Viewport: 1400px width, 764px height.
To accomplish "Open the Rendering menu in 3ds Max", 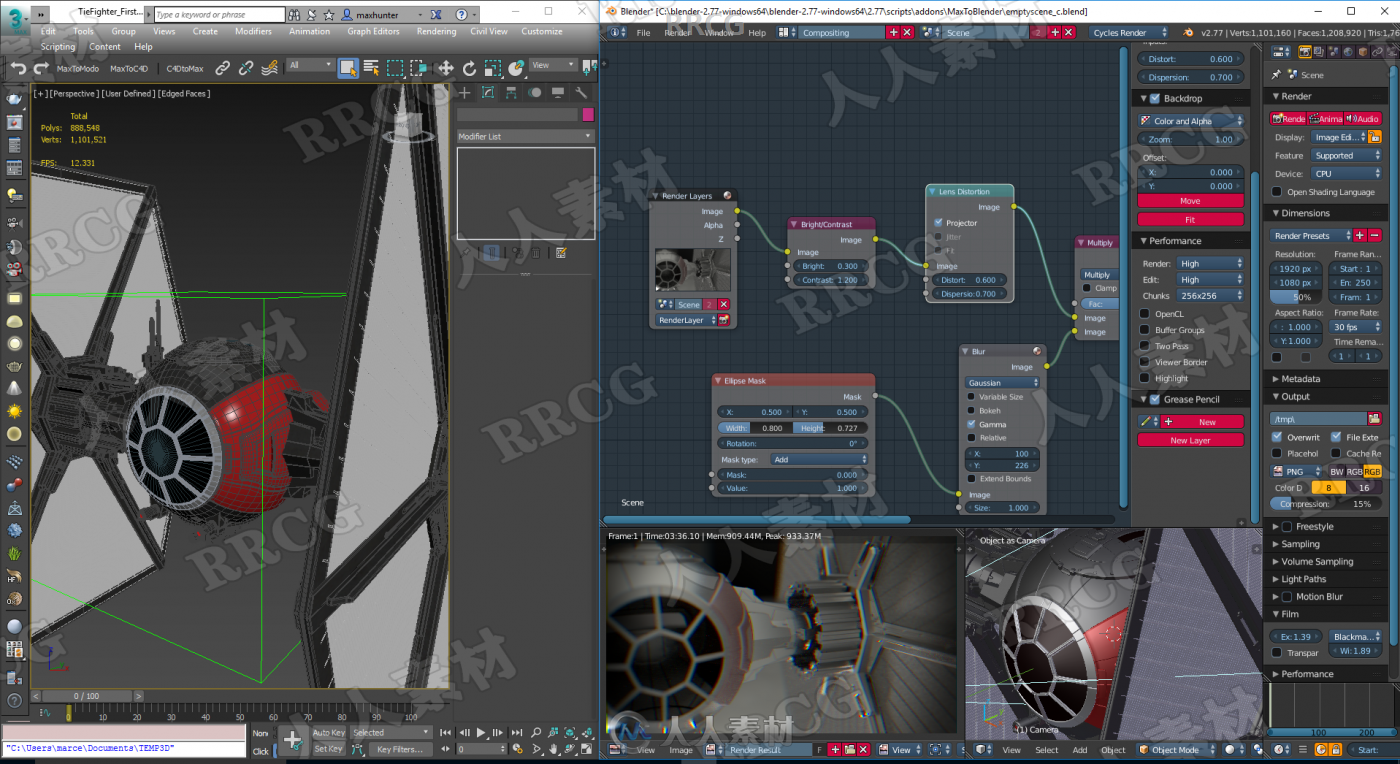I will tap(436, 31).
